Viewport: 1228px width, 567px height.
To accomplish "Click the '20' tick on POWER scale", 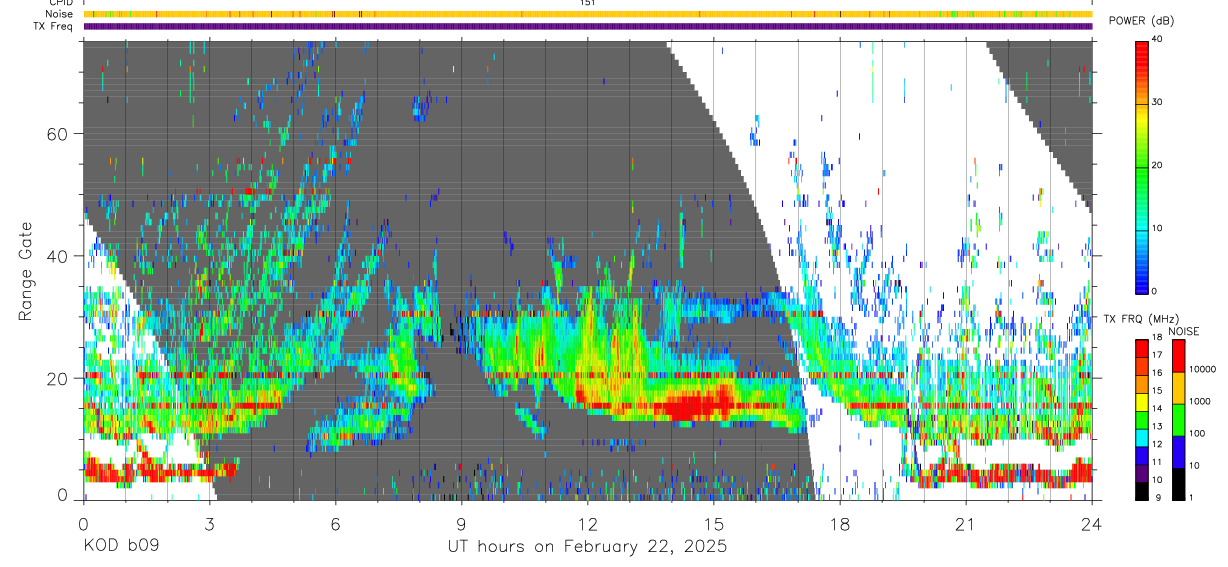I will click(1159, 165).
